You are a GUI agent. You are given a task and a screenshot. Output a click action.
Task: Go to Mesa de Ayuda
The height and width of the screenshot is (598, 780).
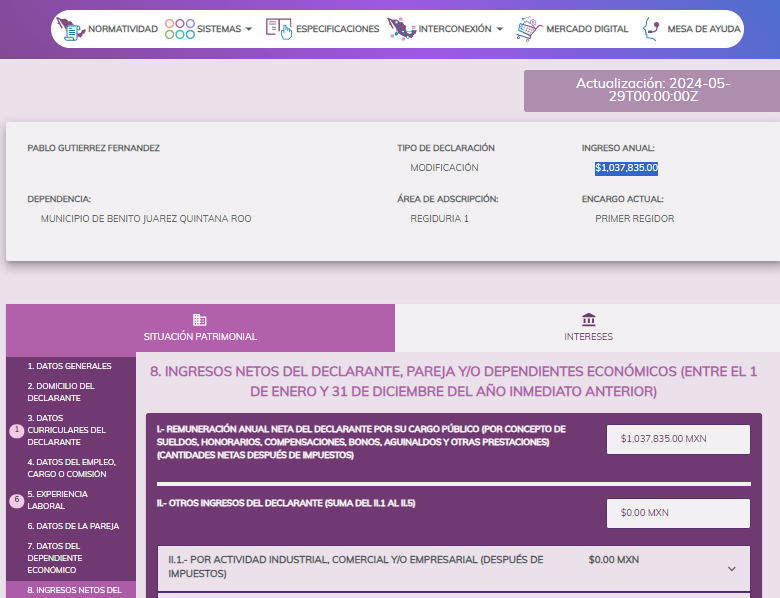tap(704, 29)
